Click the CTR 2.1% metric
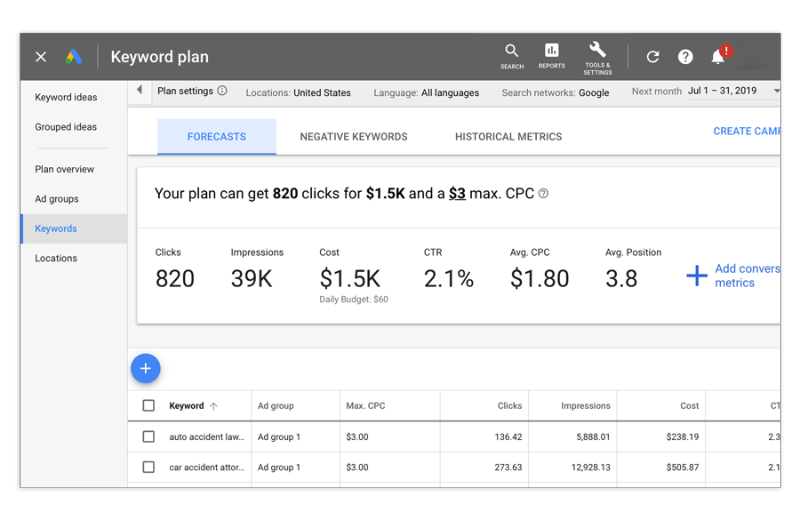The image size is (800, 520). coord(448,269)
